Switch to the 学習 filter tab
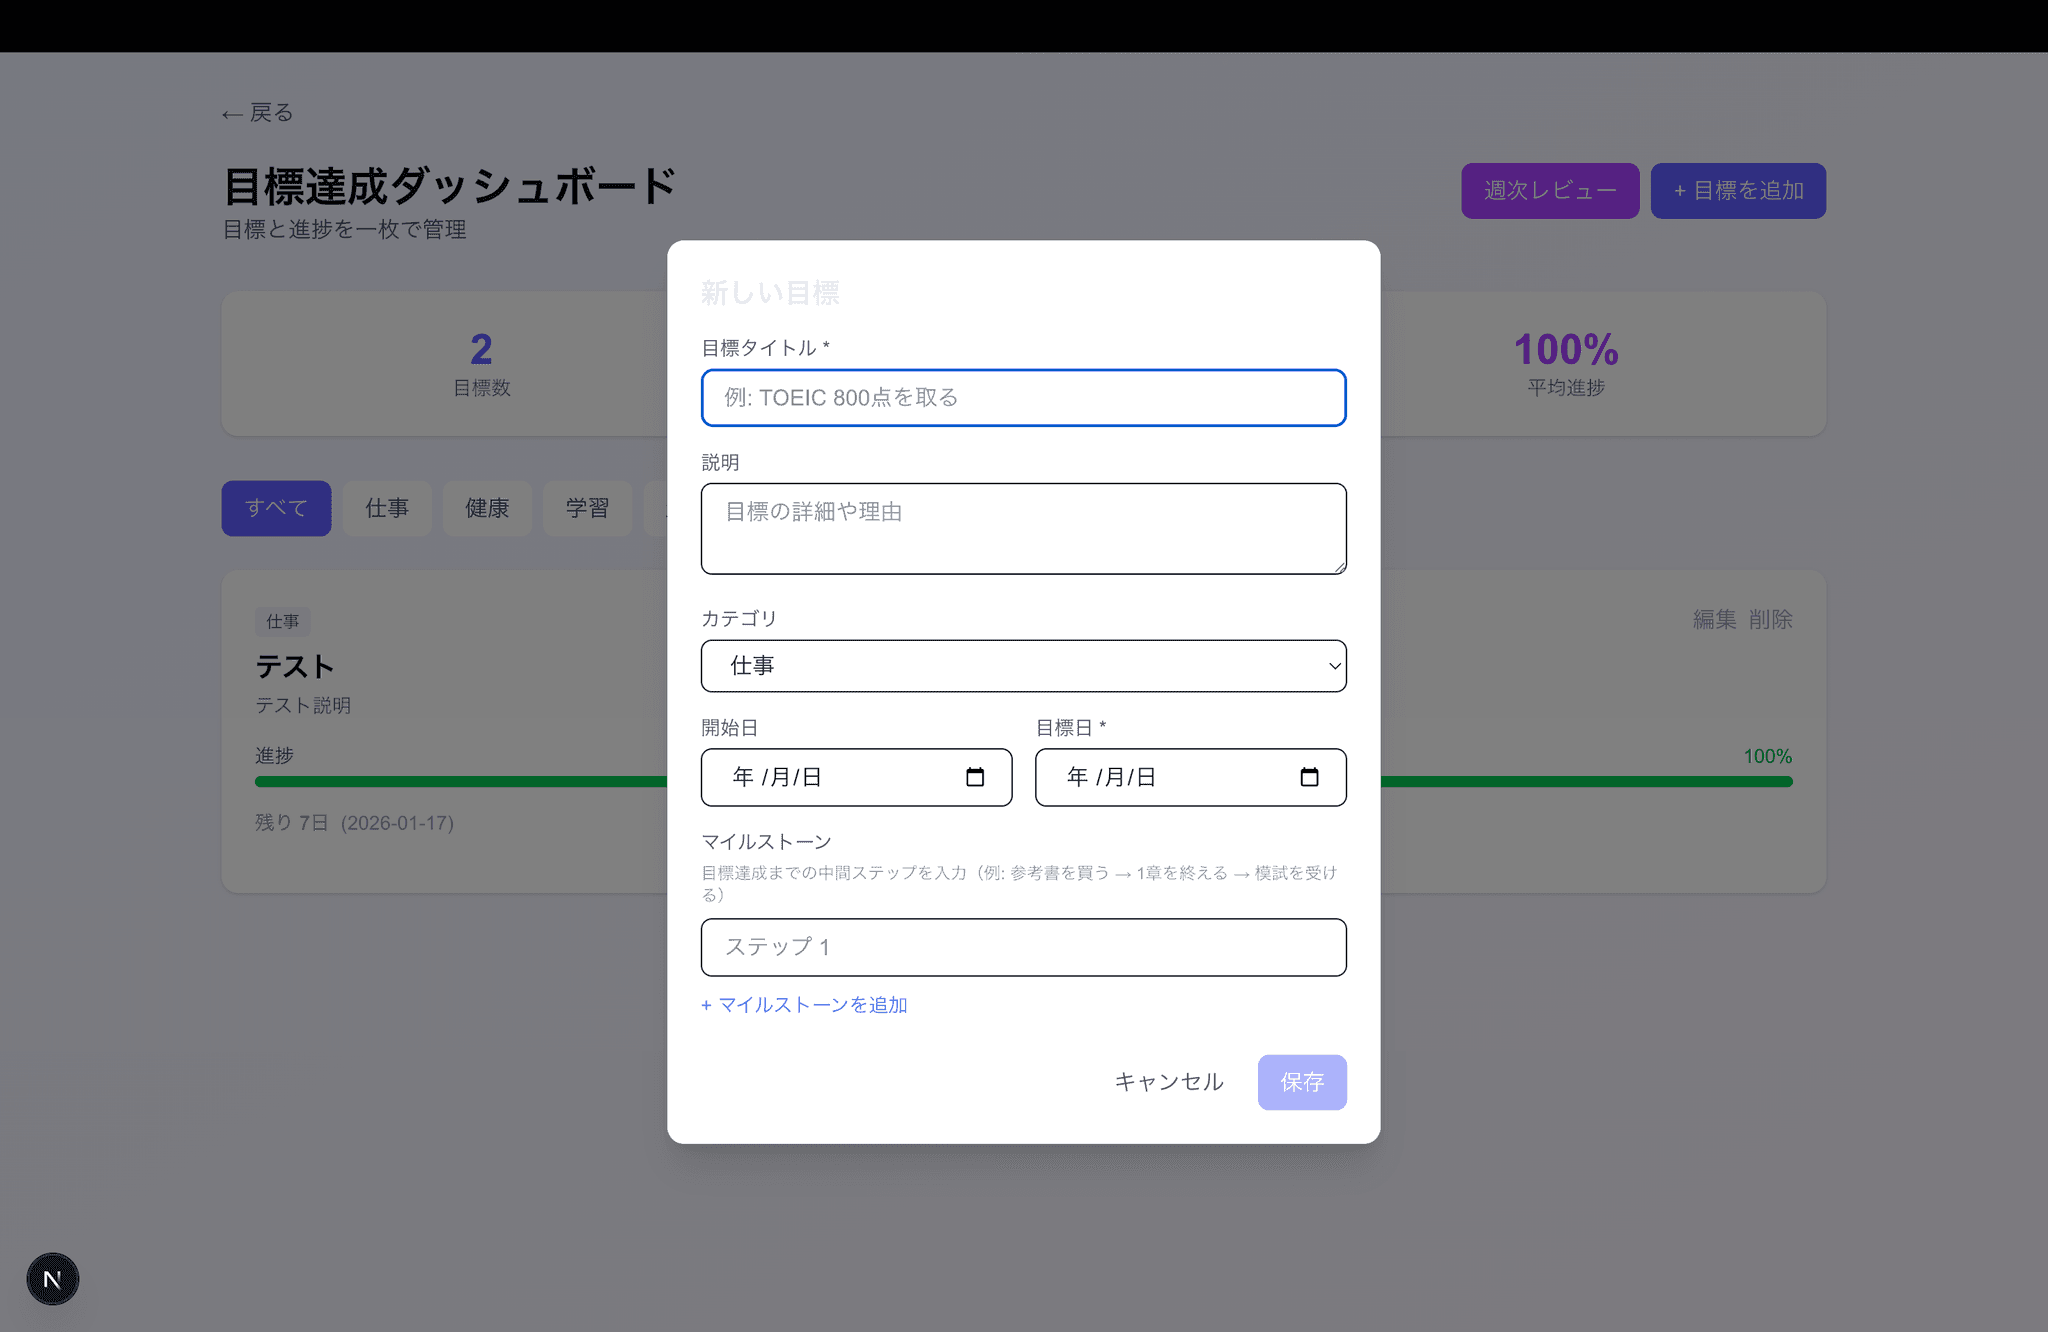 (x=587, y=508)
